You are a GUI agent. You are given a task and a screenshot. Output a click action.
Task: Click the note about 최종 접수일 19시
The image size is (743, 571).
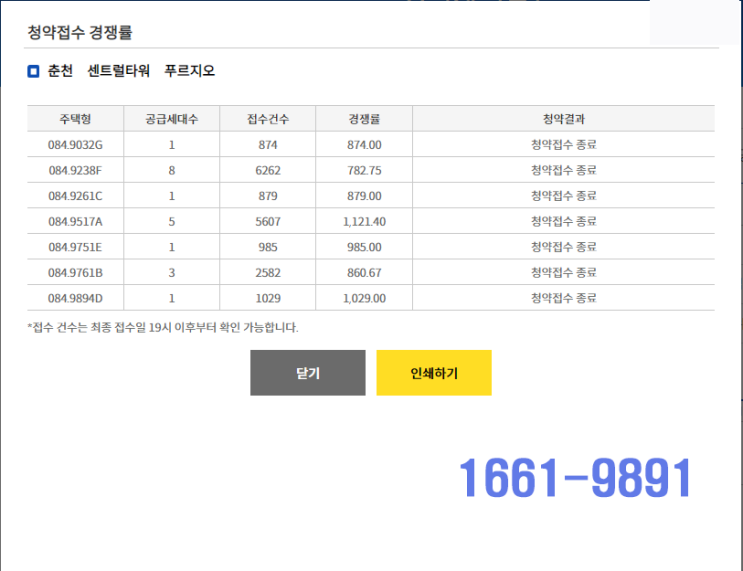[163, 327]
